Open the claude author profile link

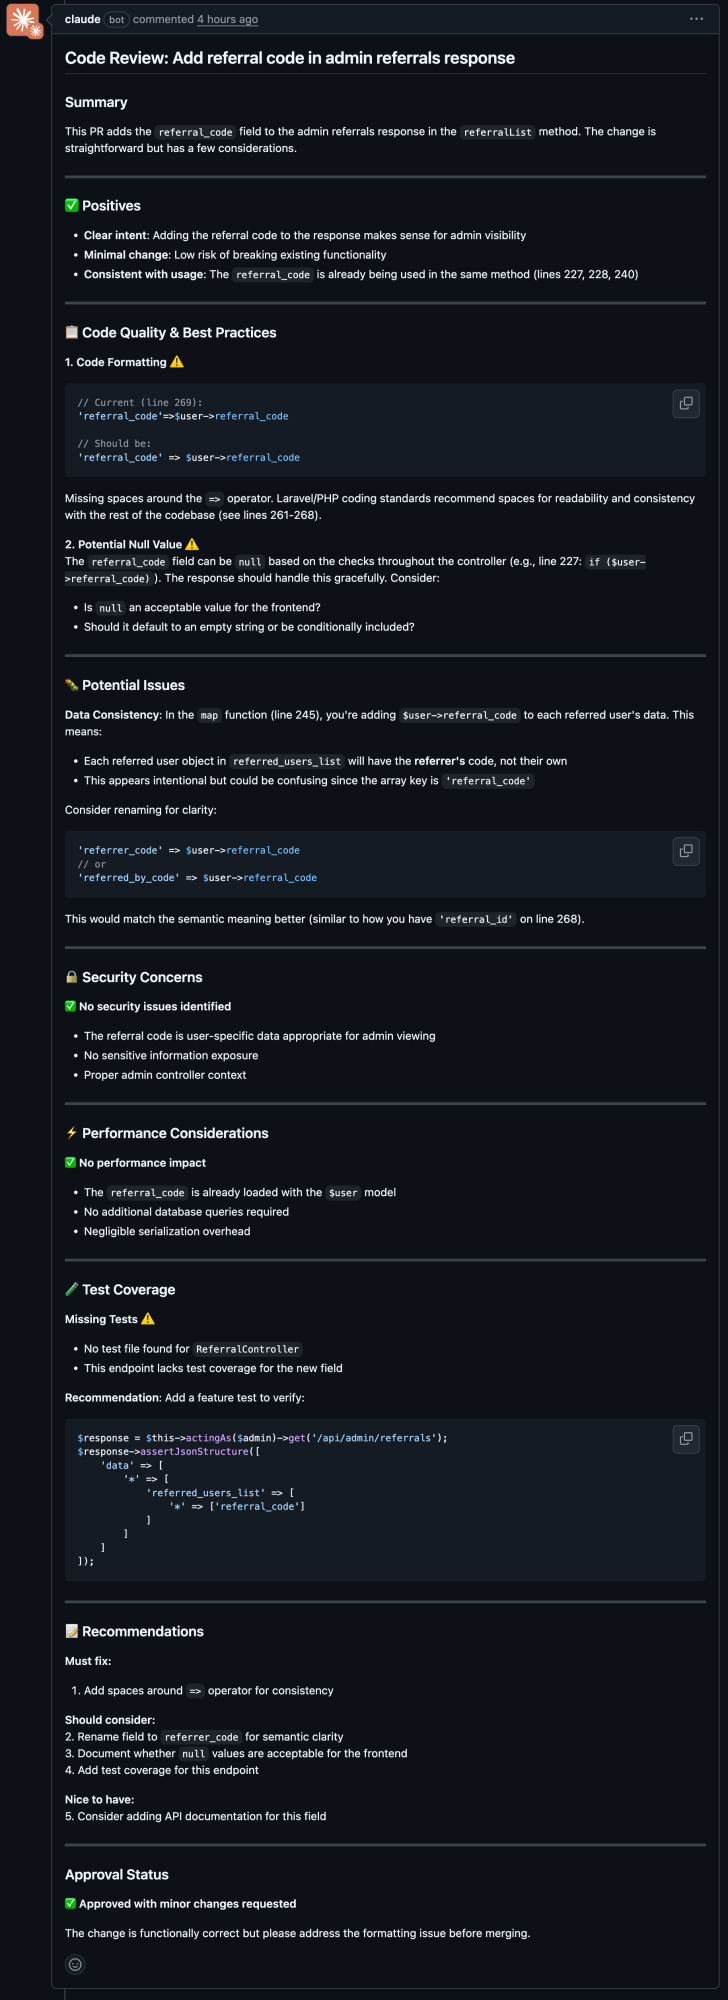click(82, 19)
